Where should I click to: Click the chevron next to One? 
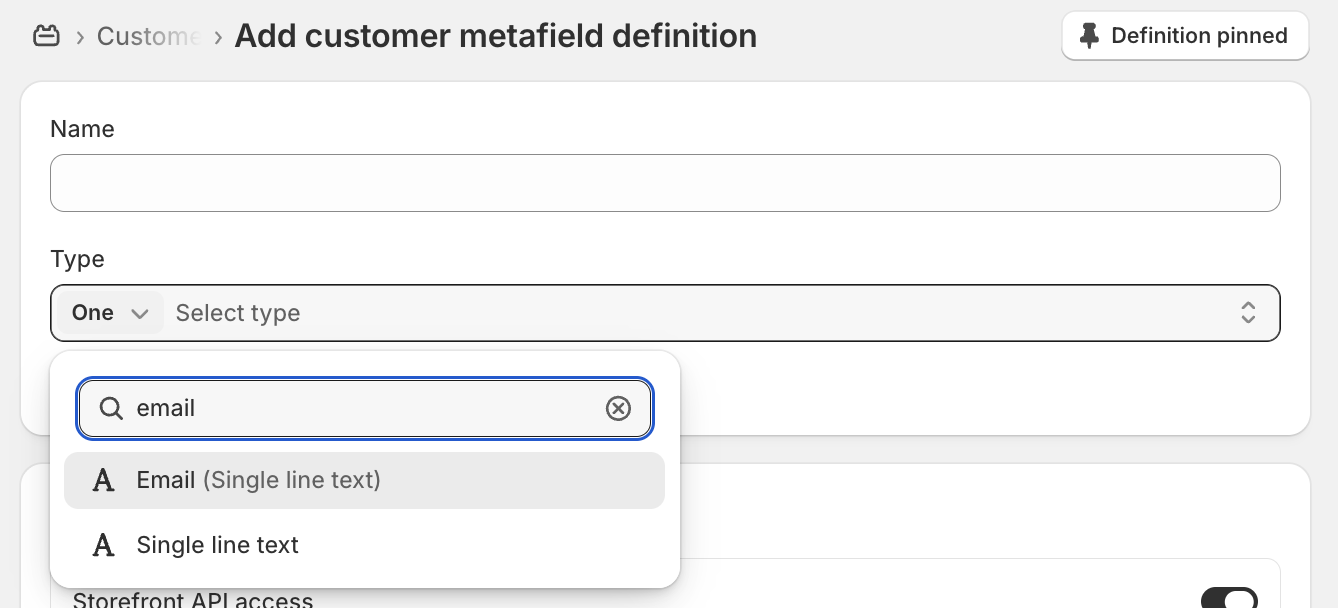coord(140,313)
